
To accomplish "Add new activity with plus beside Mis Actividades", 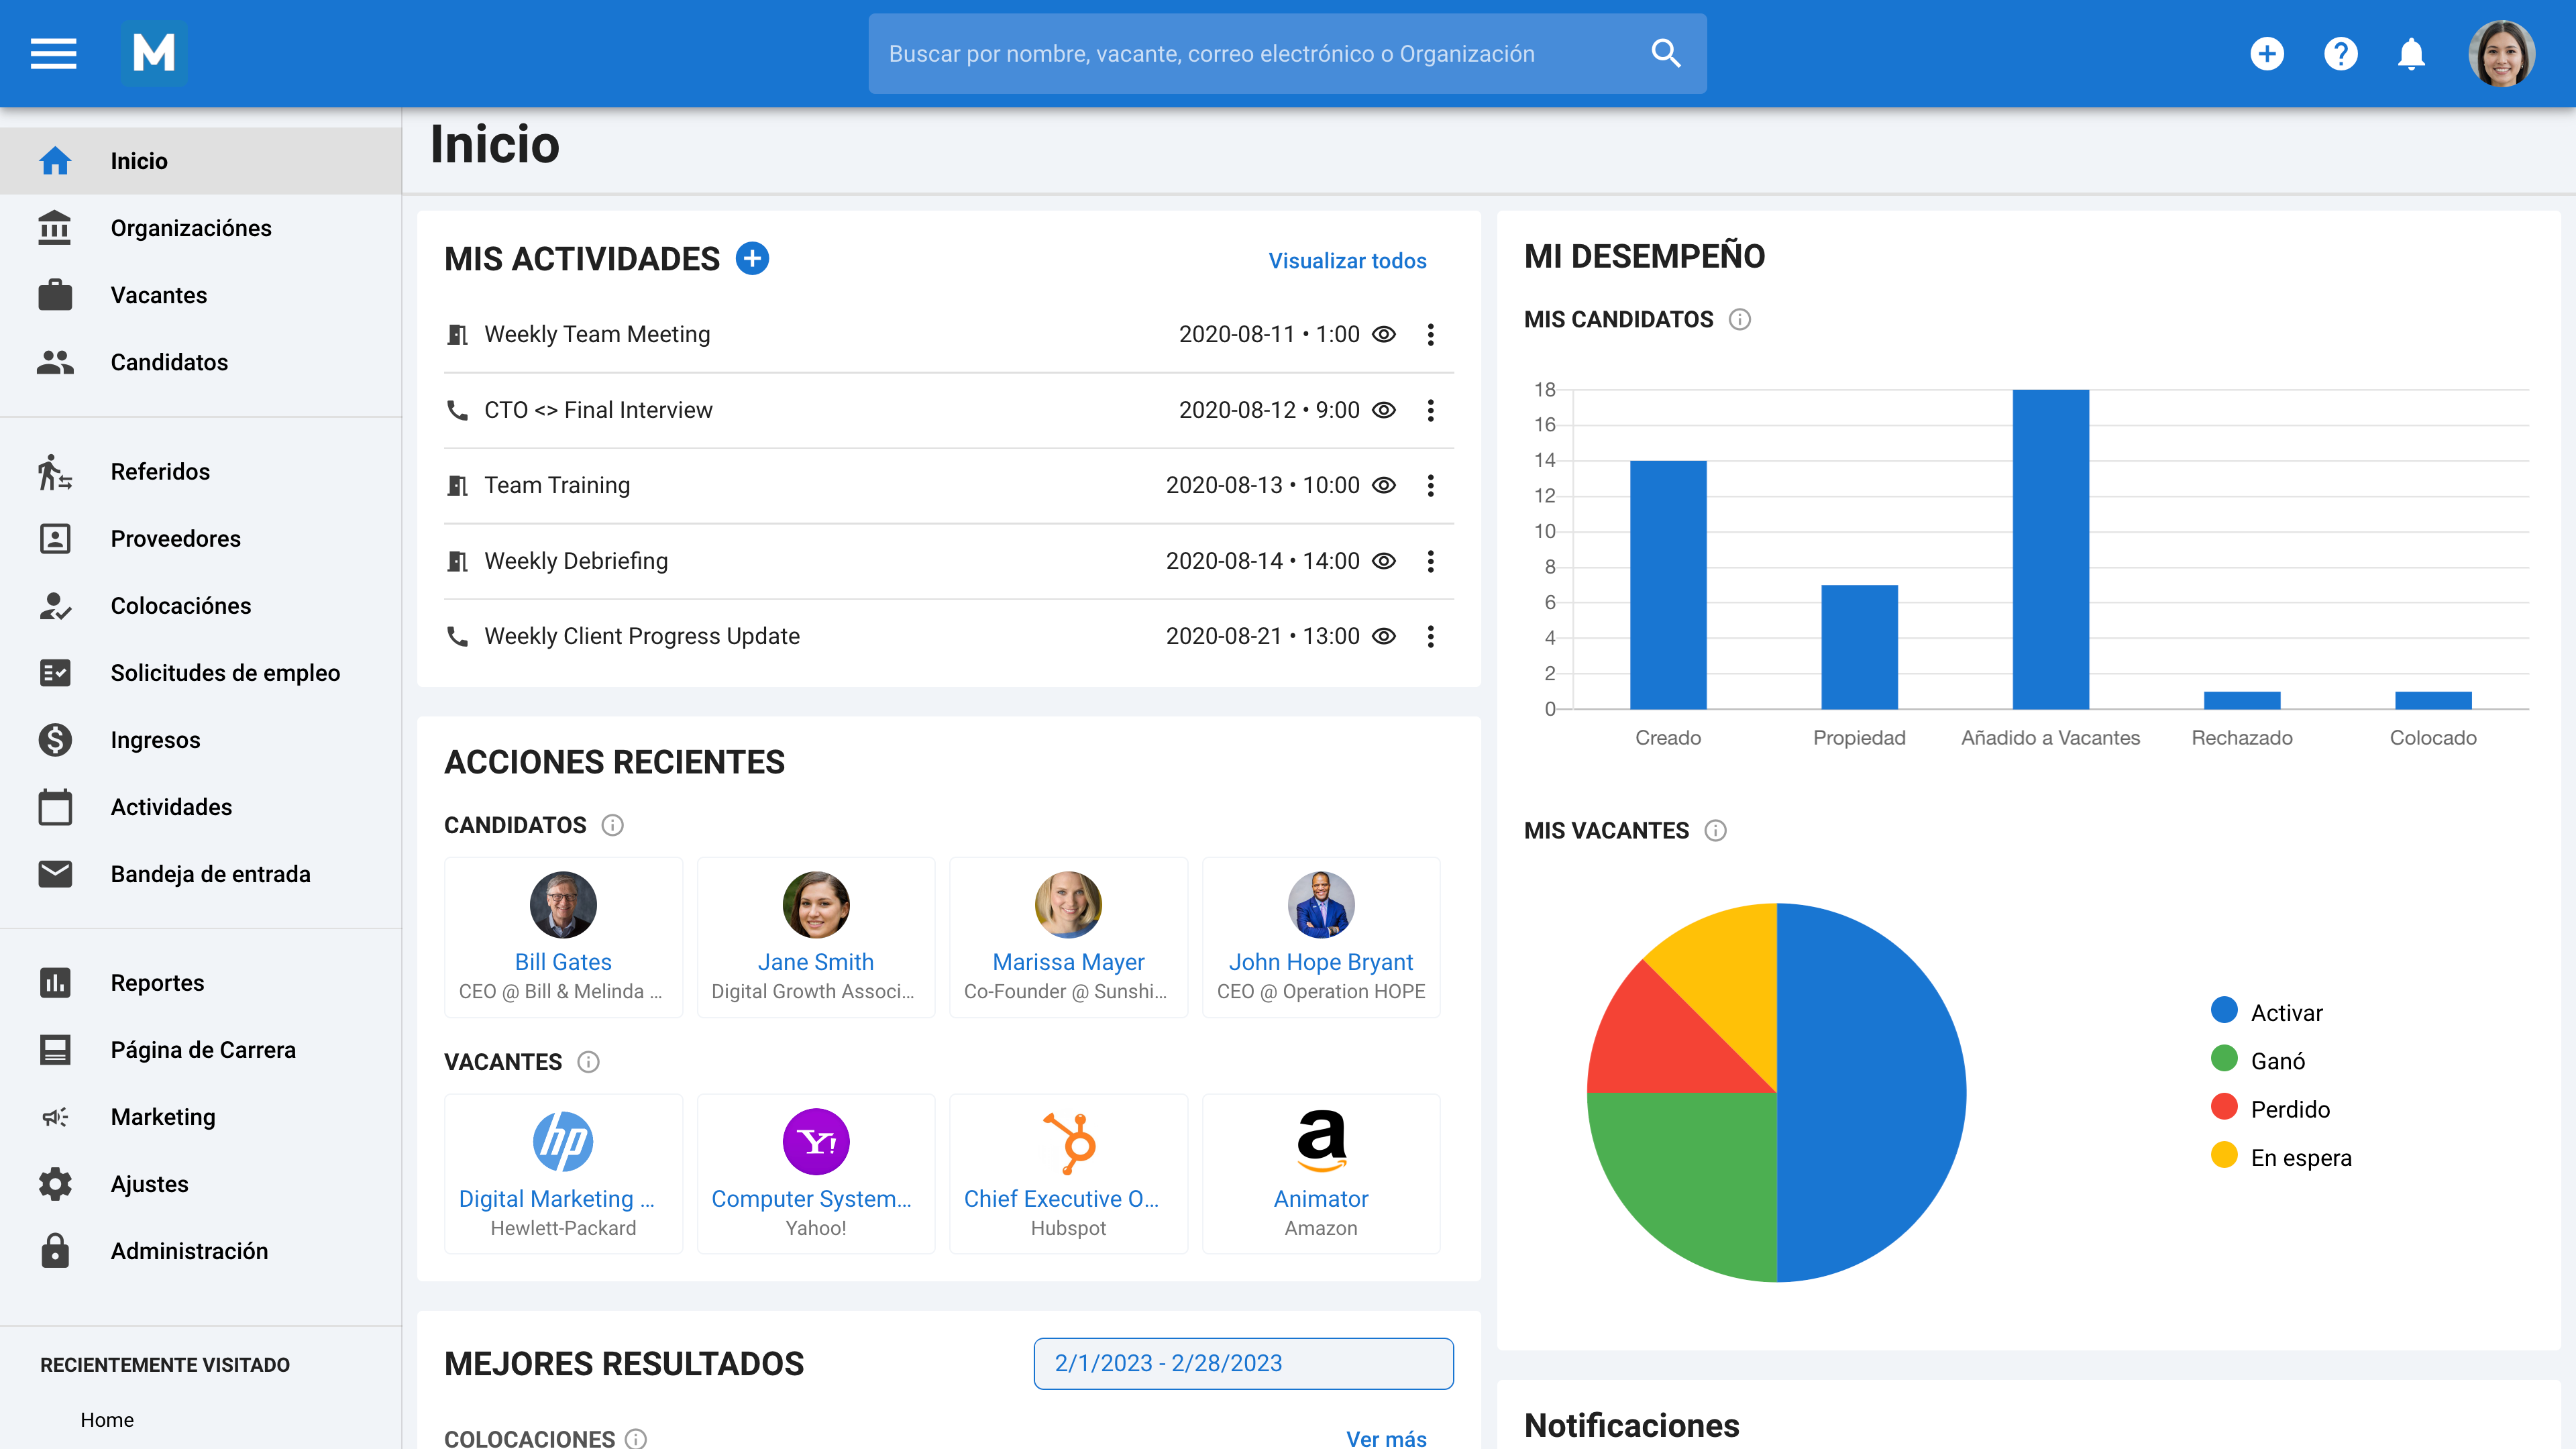I will pyautogui.click(x=752, y=259).
